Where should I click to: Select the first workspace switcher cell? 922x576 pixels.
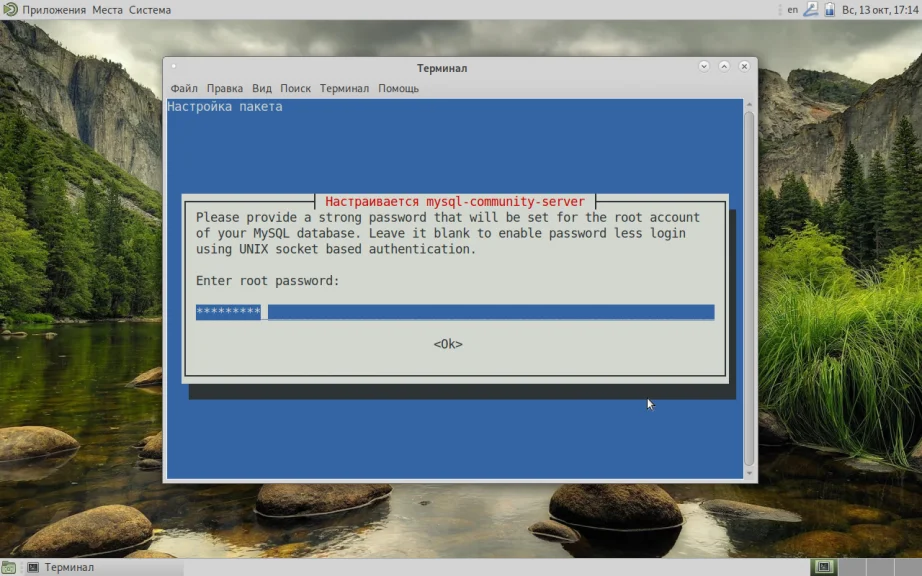(824, 567)
